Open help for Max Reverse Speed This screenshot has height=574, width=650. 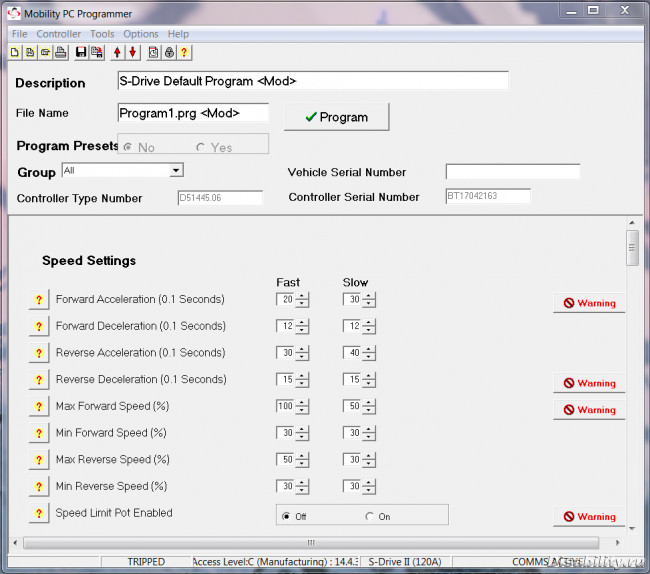click(39, 460)
